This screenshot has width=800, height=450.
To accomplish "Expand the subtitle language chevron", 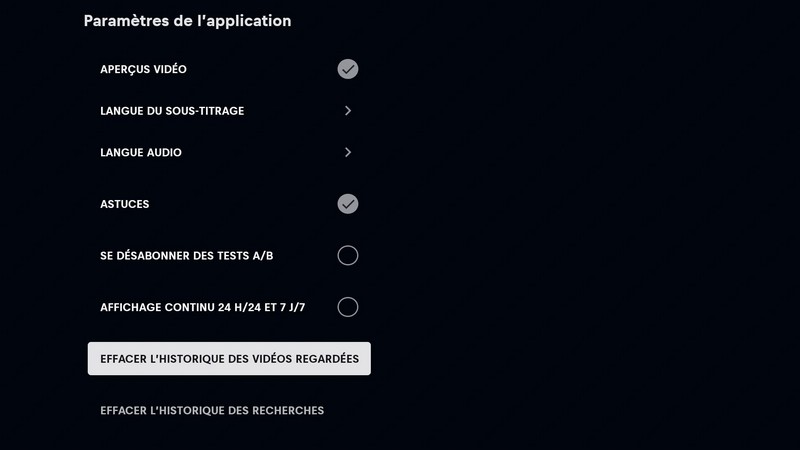I will pyautogui.click(x=348, y=111).
